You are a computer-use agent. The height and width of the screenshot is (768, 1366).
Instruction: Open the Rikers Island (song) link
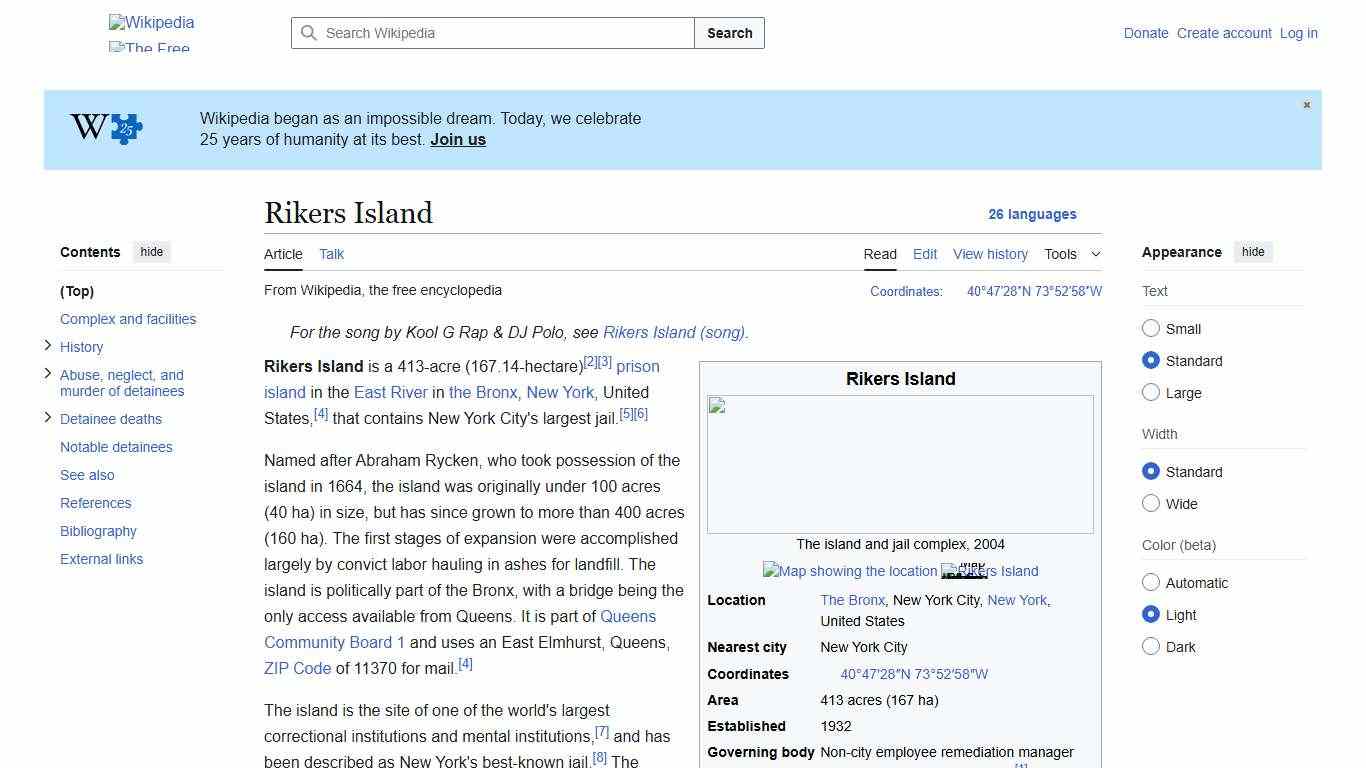click(674, 332)
